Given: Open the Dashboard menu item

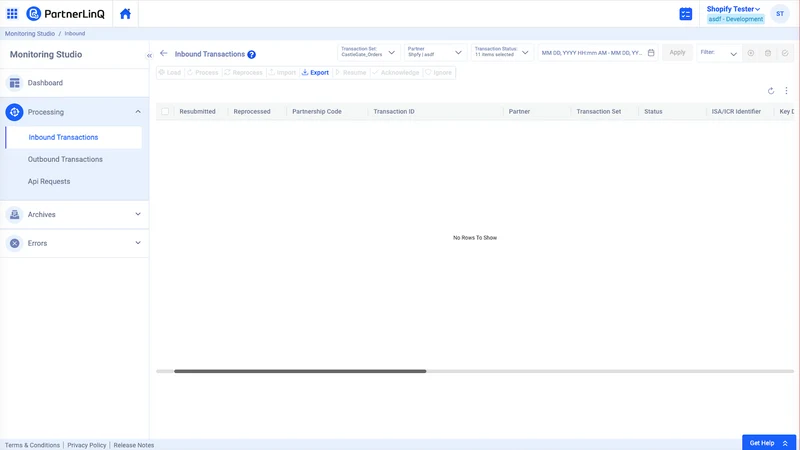Looking at the screenshot, I should (x=74, y=83).
